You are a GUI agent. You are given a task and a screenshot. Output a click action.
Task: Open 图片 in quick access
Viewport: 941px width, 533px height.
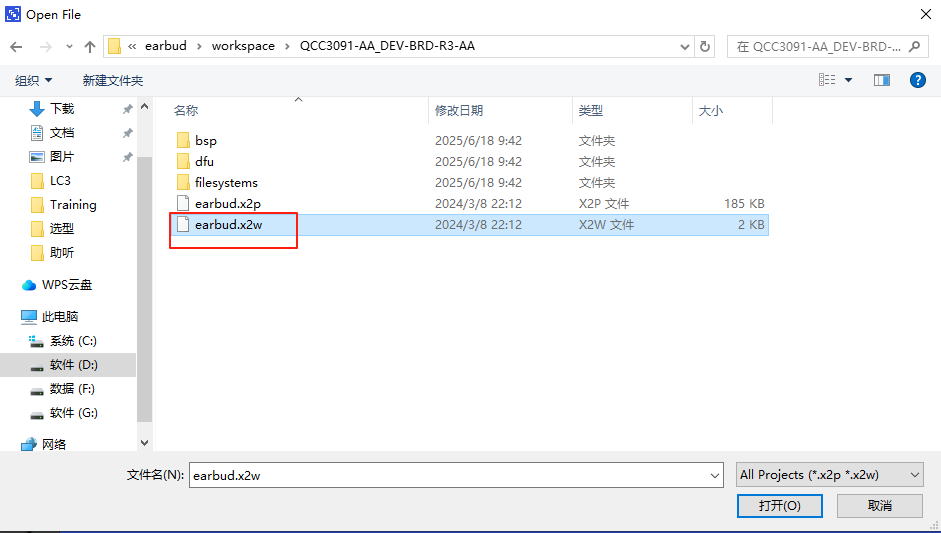point(62,157)
